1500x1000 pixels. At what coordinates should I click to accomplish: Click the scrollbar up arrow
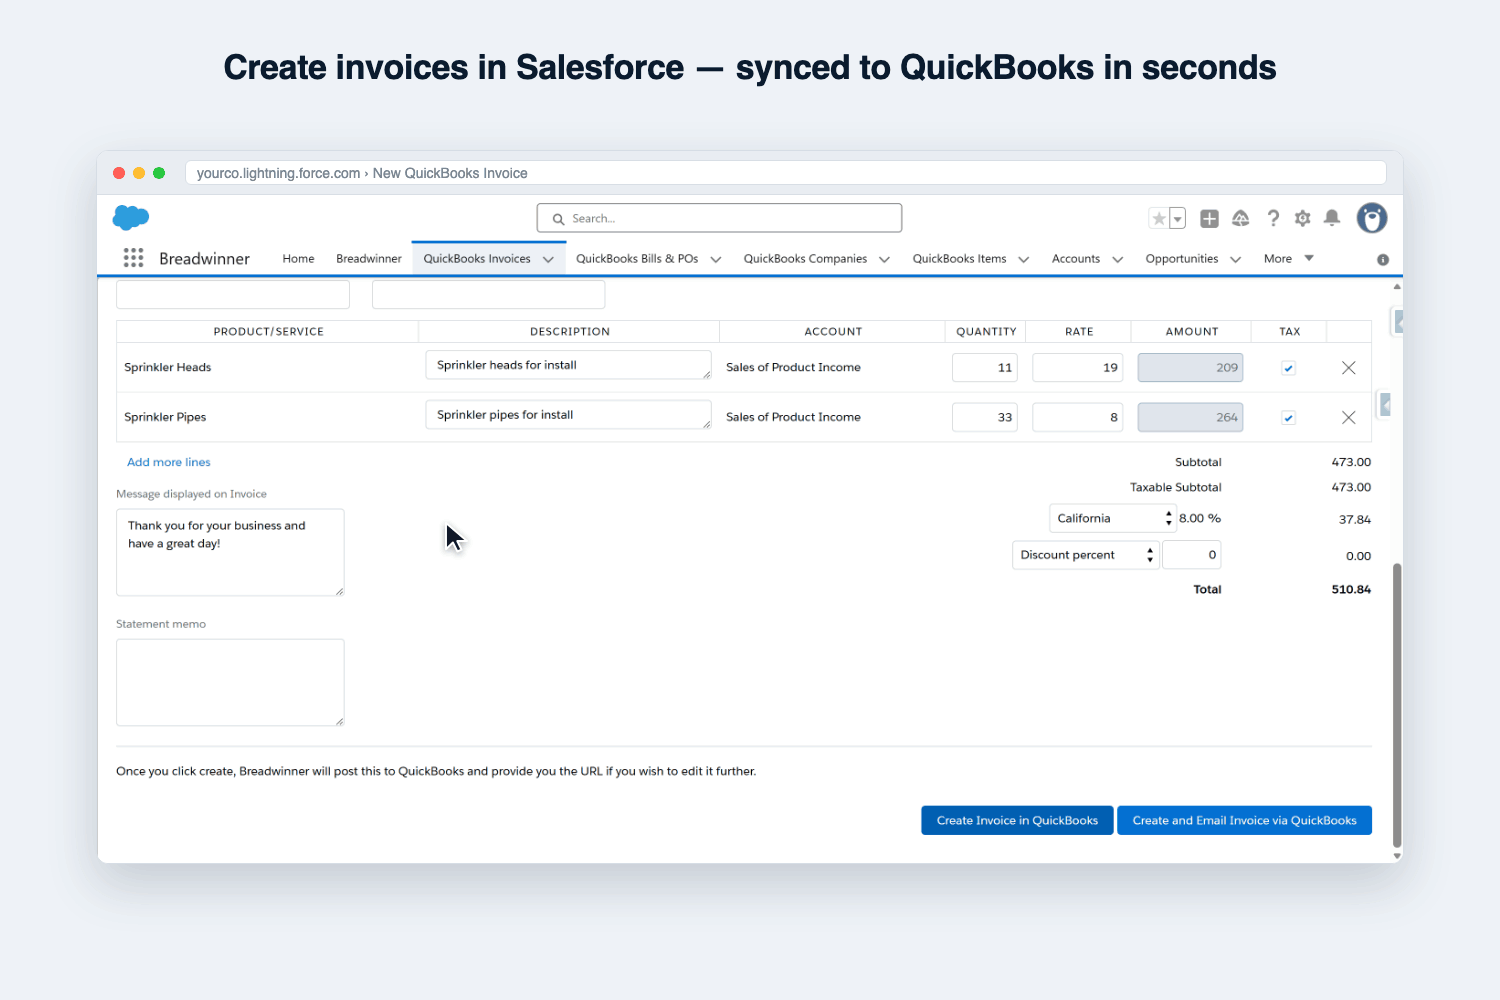(1397, 287)
